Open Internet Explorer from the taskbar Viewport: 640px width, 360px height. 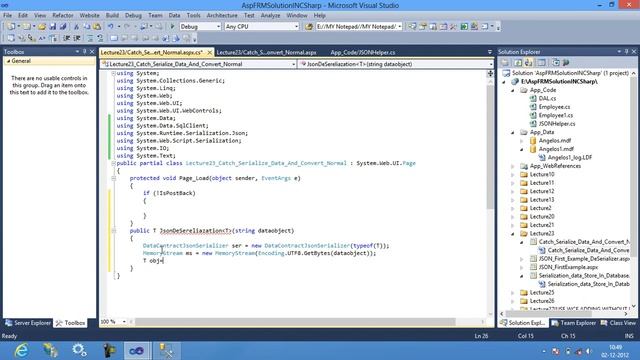21,350
